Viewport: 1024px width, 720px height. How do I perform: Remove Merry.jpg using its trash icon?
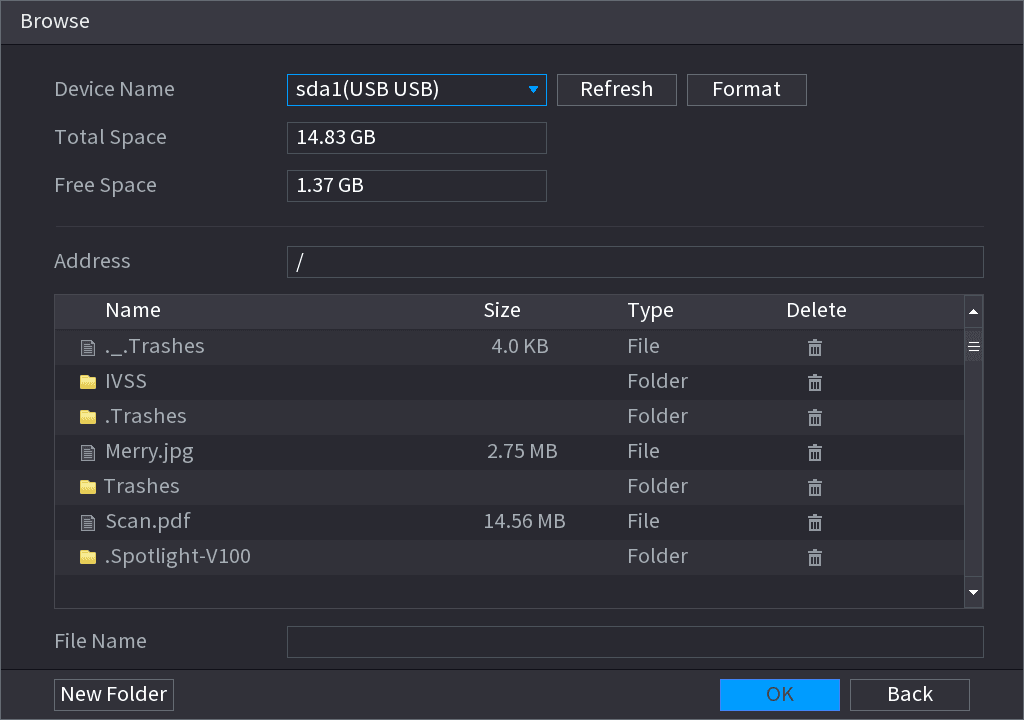pos(814,452)
